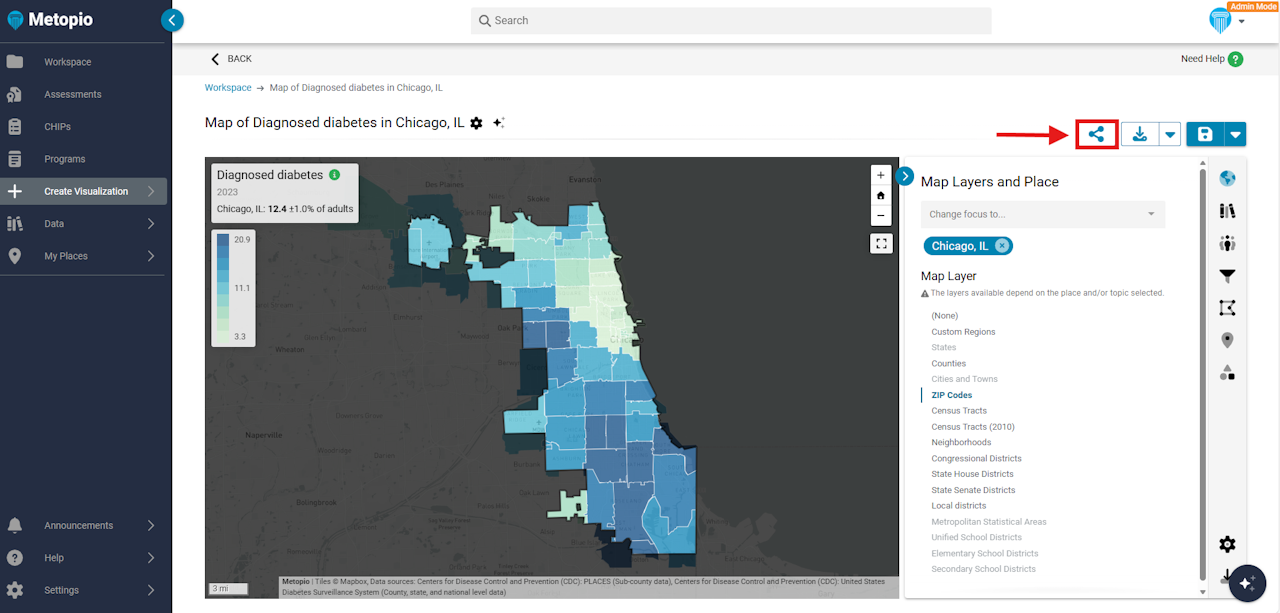Click the Search input field
The width and height of the screenshot is (1280, 613).
[x=730, y=21]
